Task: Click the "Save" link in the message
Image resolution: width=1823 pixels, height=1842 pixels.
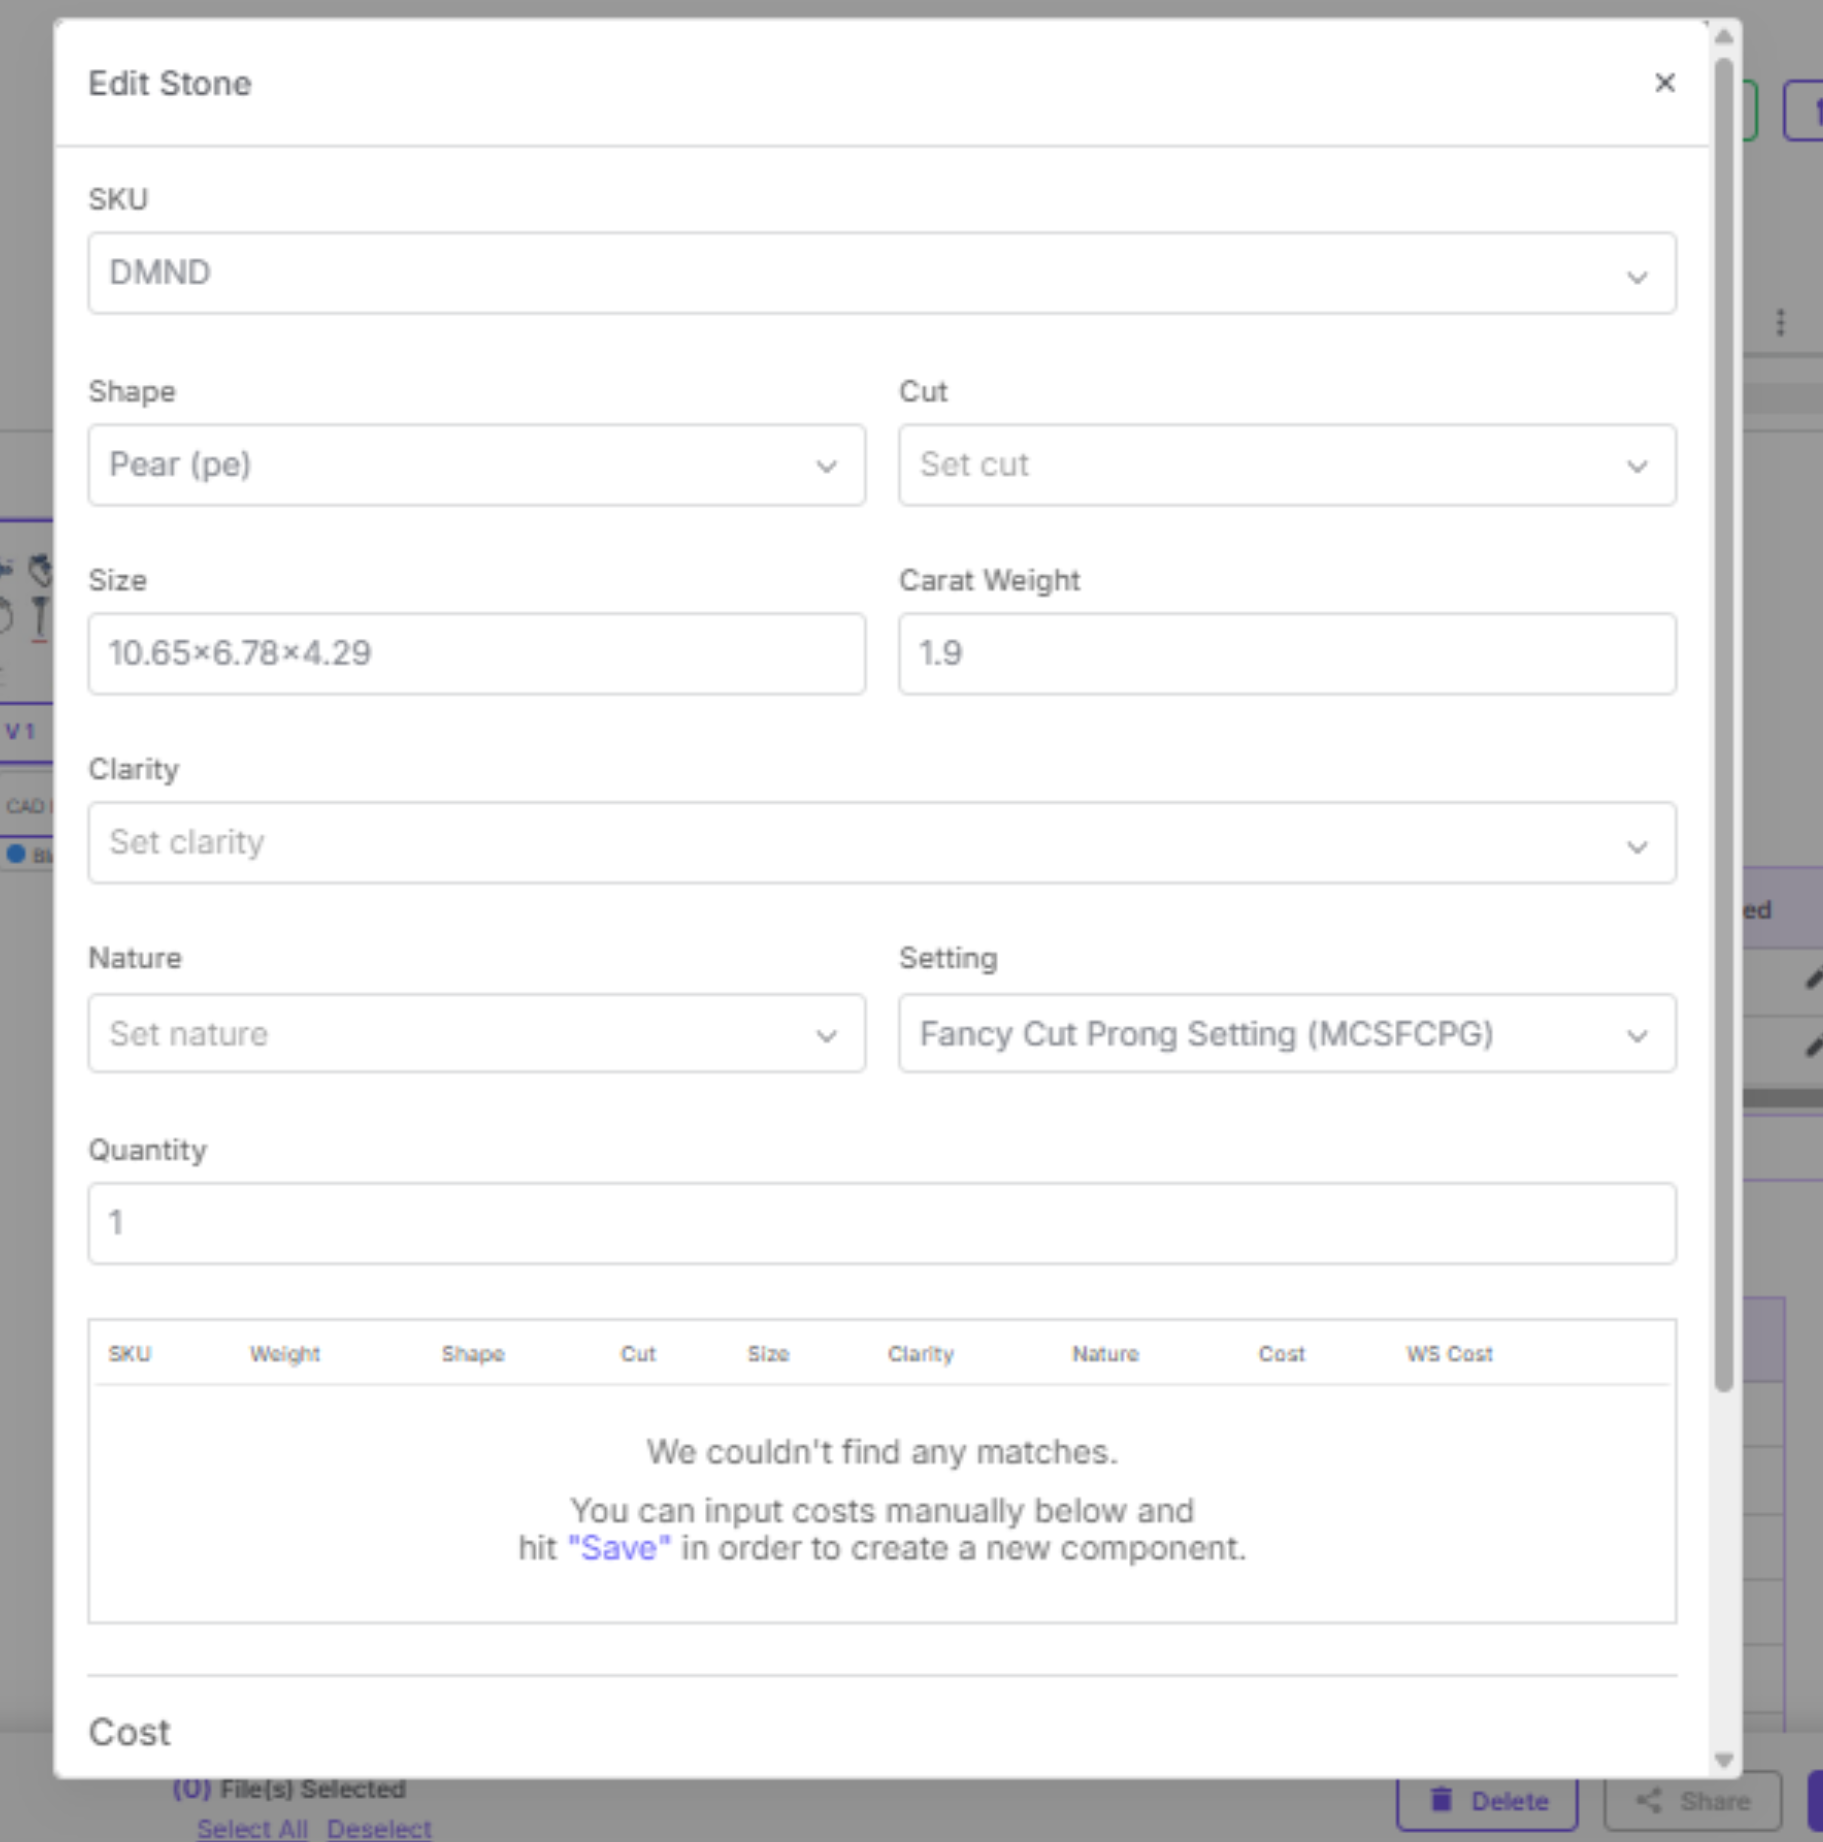Action: point(619,1548)
